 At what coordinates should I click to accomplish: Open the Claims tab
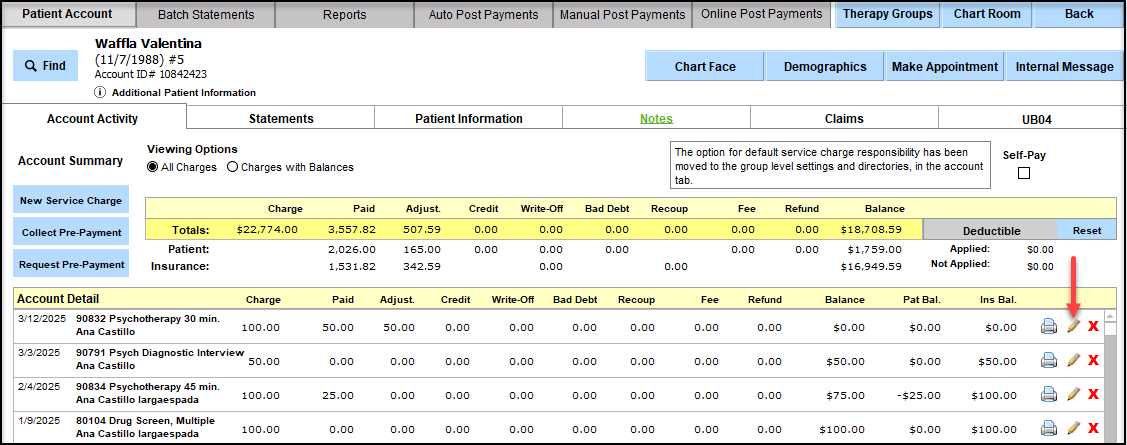(x=843, y=118)
